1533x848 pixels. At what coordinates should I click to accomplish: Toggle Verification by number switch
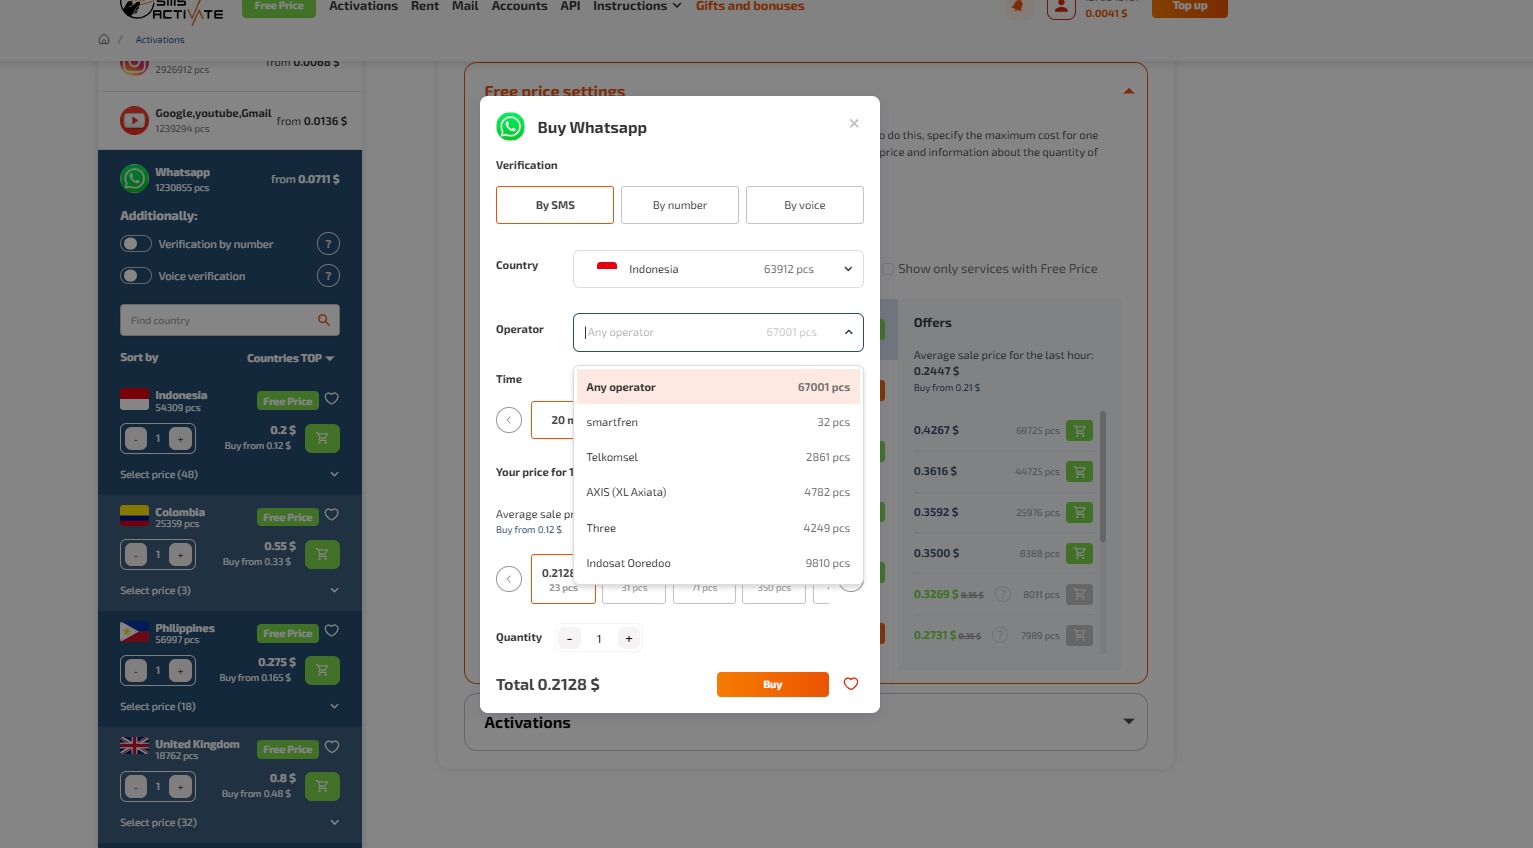click(x=136, y=244)
